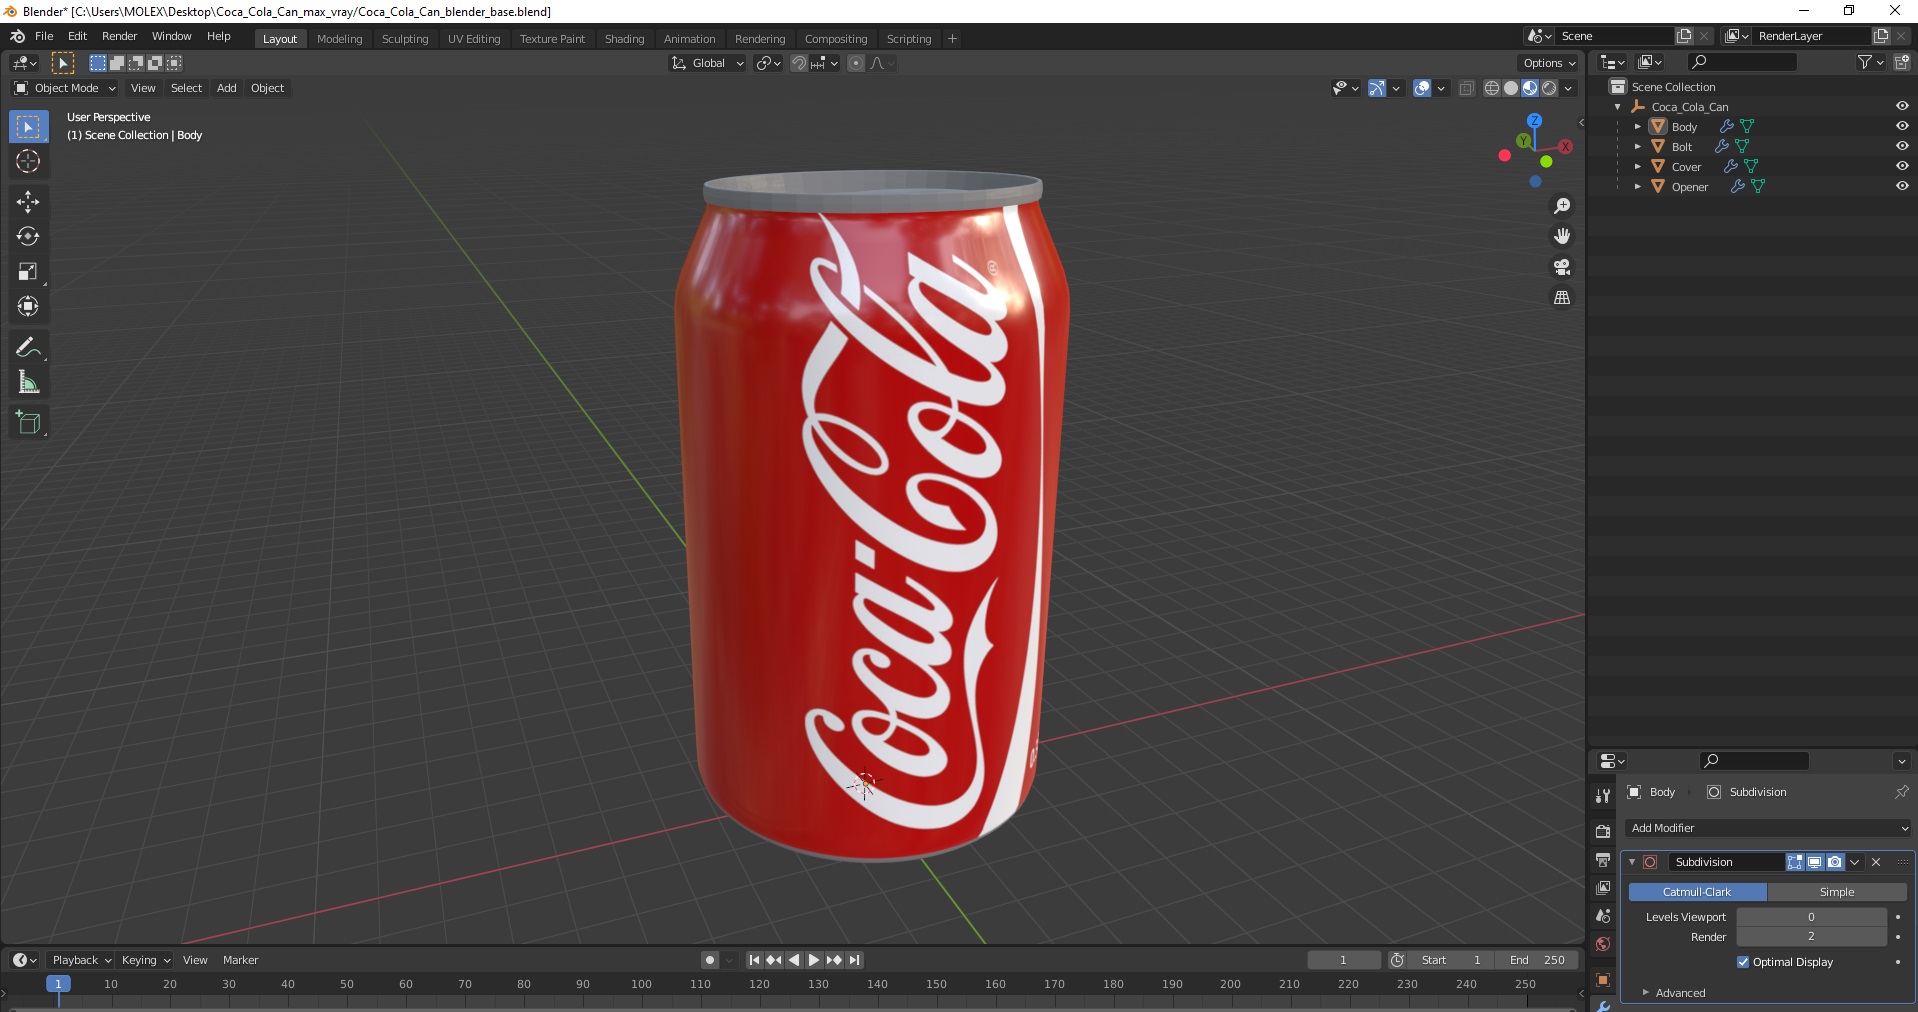The height and width of the screenshot is (1012, 1918).
Task: Activate the Transform tool
Action: coord(28,307)
